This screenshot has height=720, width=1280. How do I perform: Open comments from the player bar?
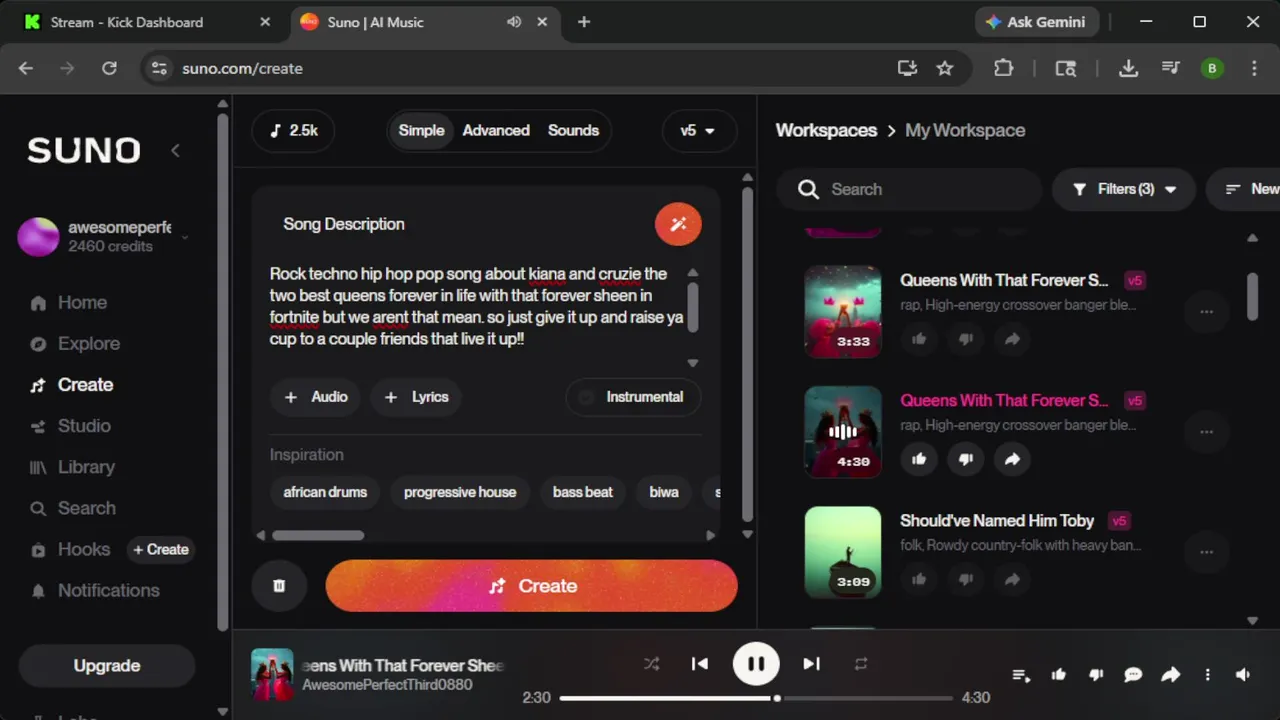pyautogui.click(x=1133, y=675)
